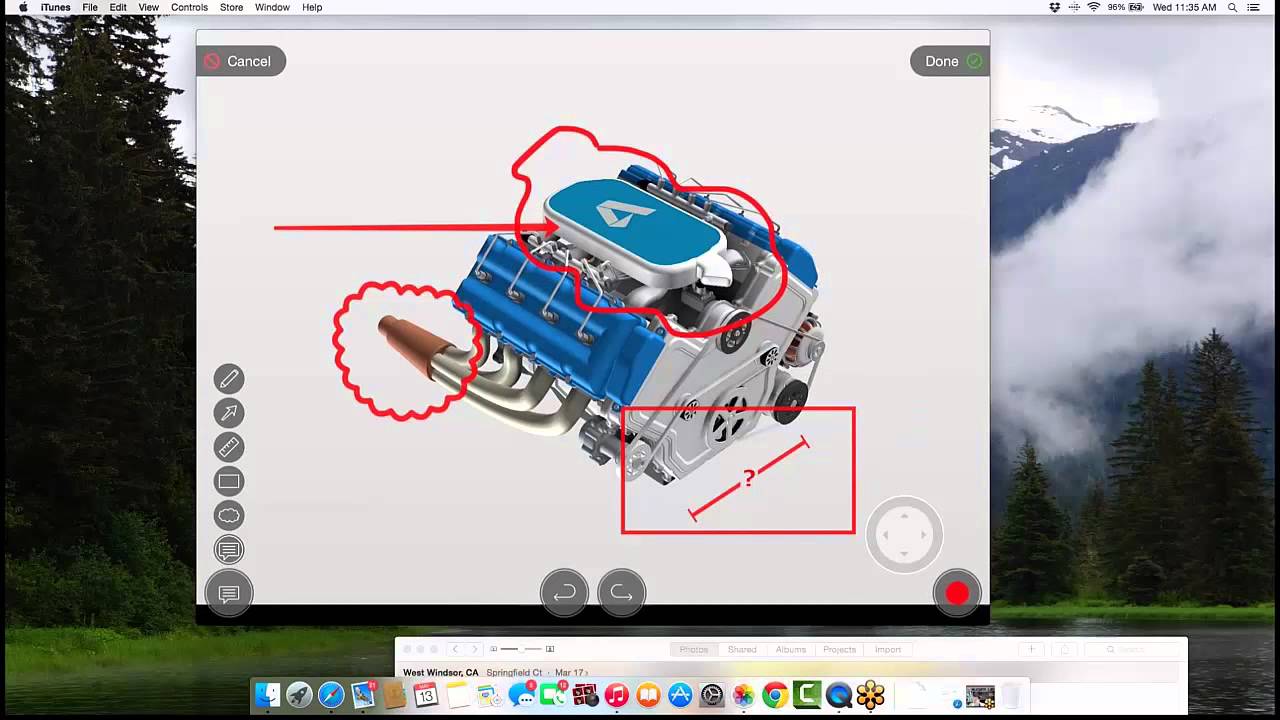1280x720 pixels.
Task: Open Launchpad from the Dock
Action: tap(299, 695)
